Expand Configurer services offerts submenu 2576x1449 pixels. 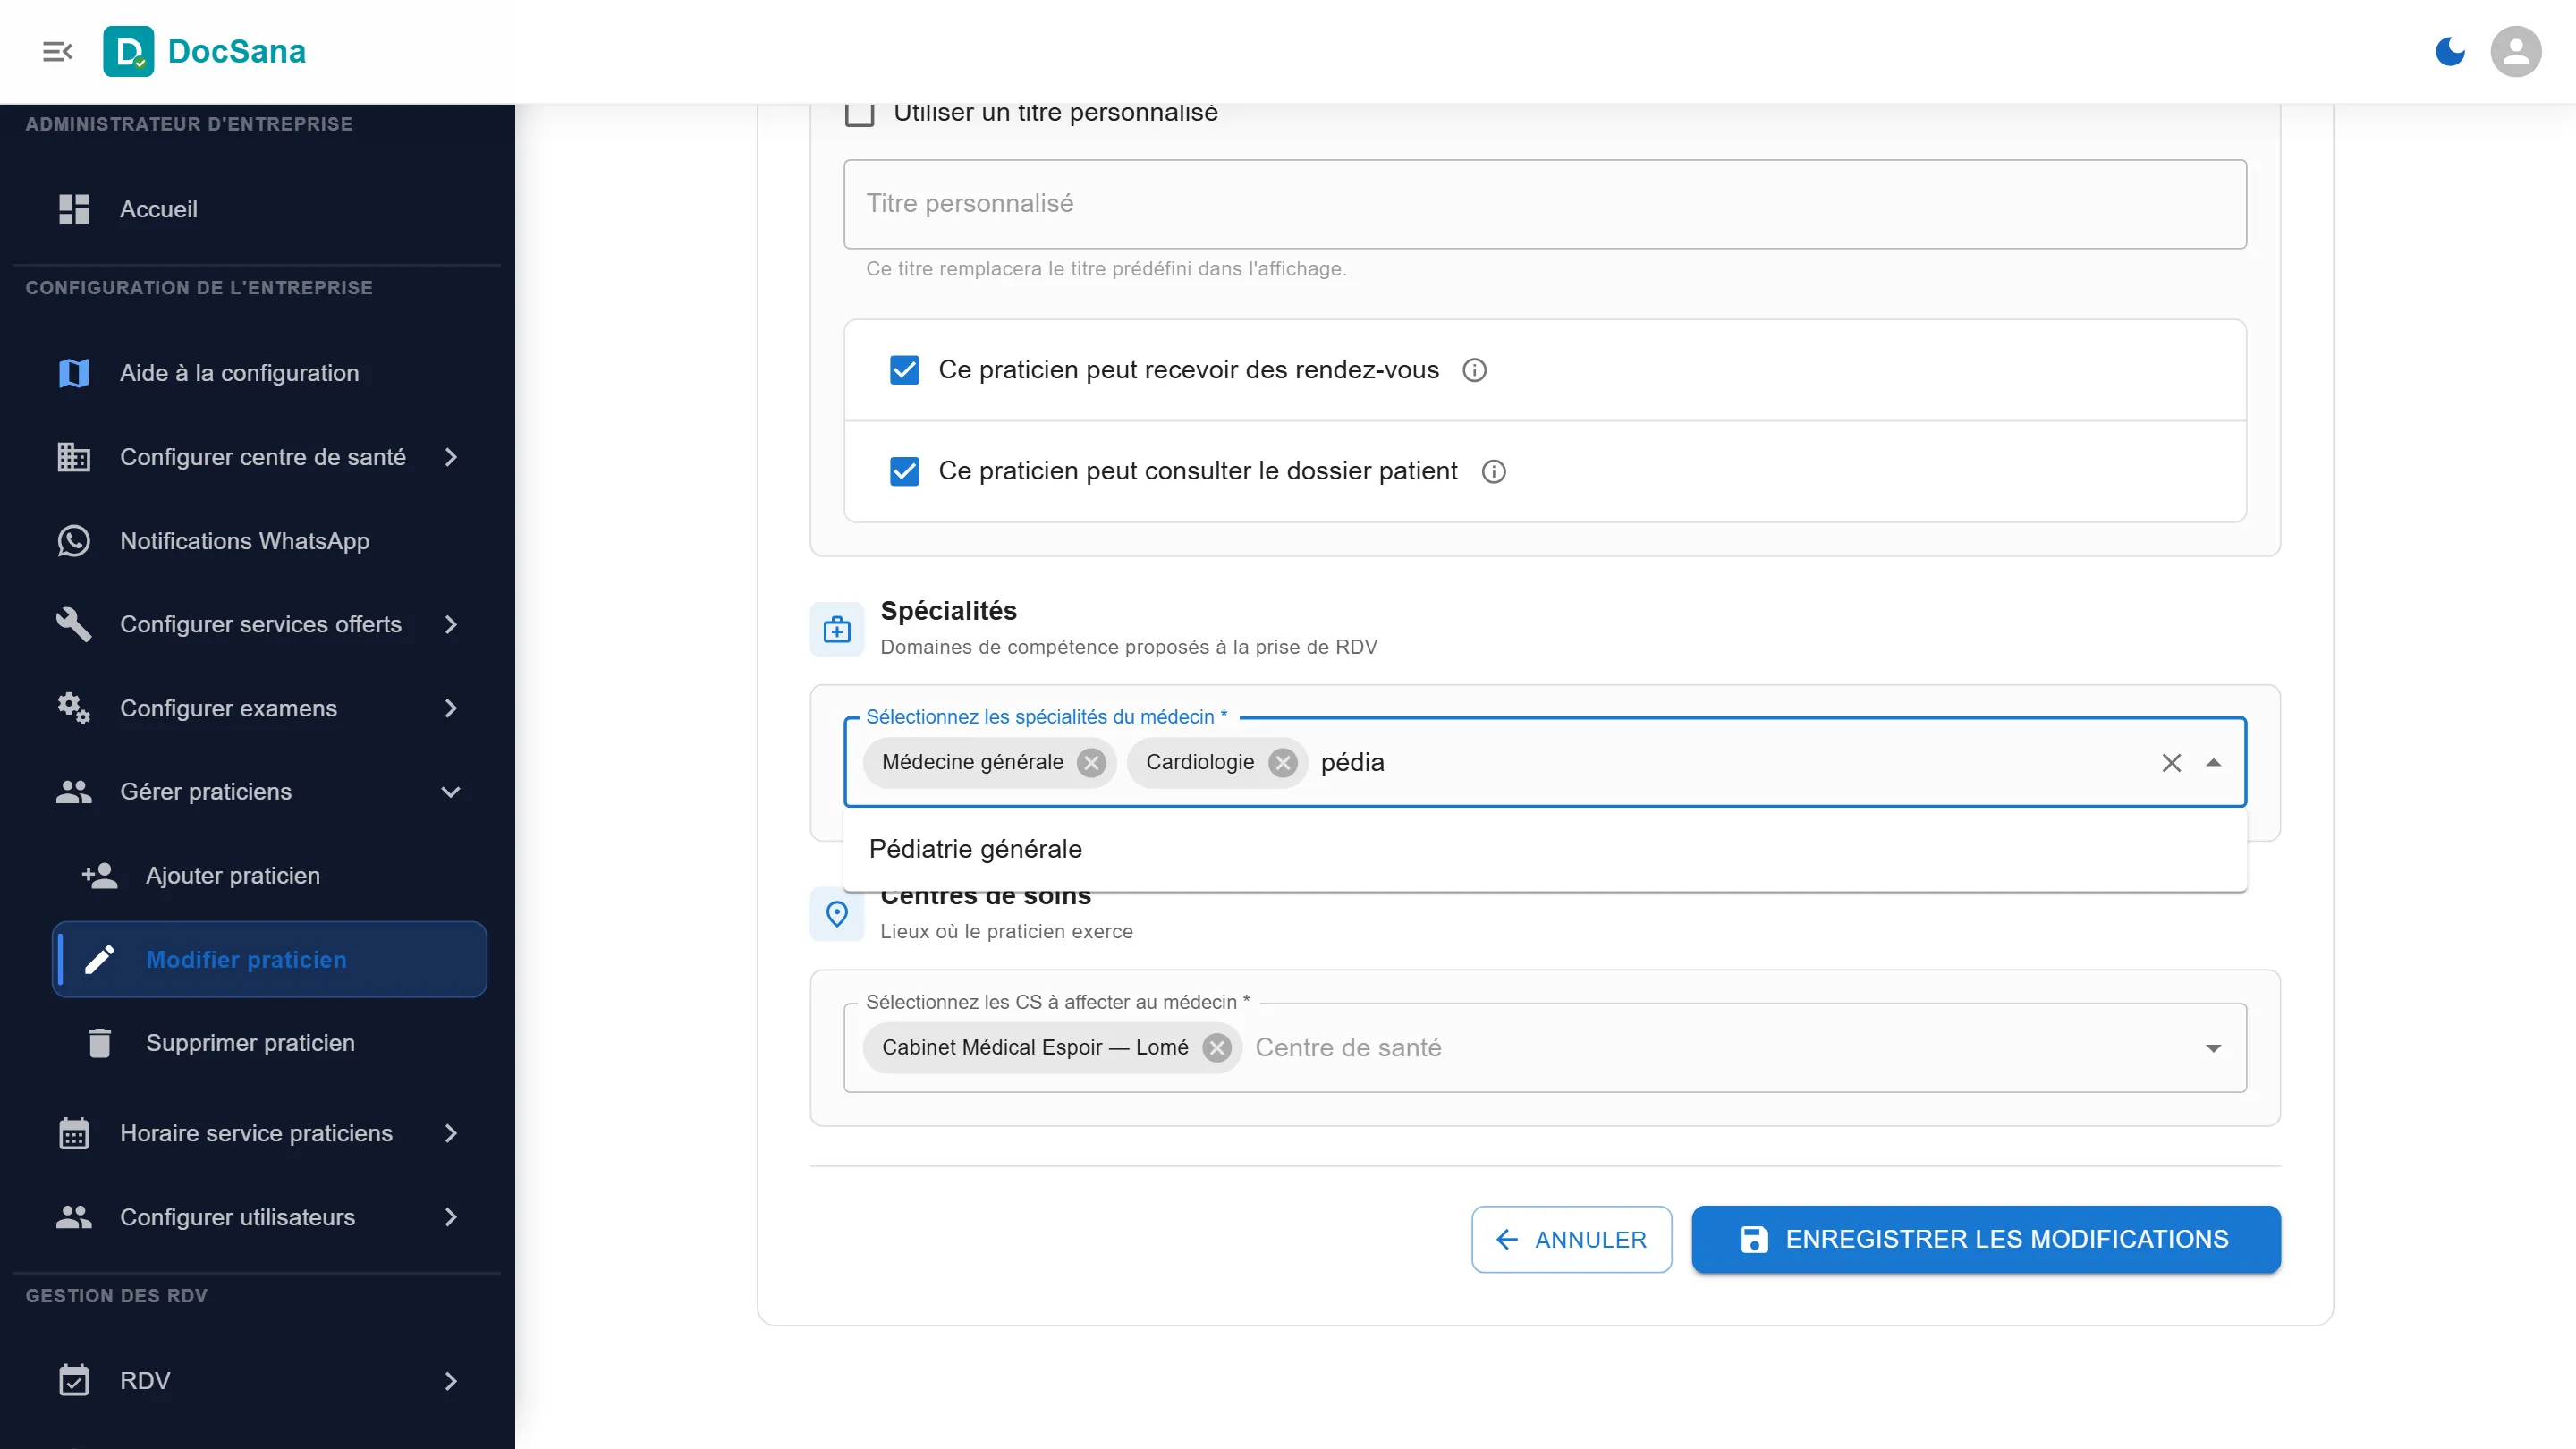(x=451, y=624)
